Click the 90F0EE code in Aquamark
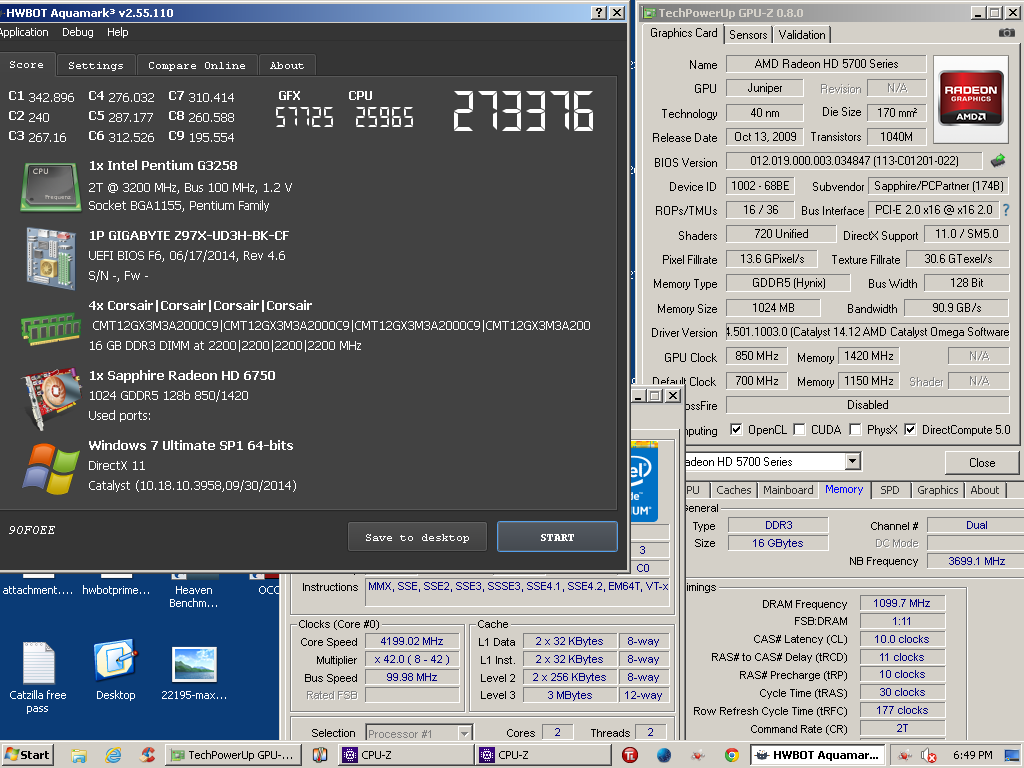Image resolution: width=1024 pixels, height=768 pixels. click(31, 530)
